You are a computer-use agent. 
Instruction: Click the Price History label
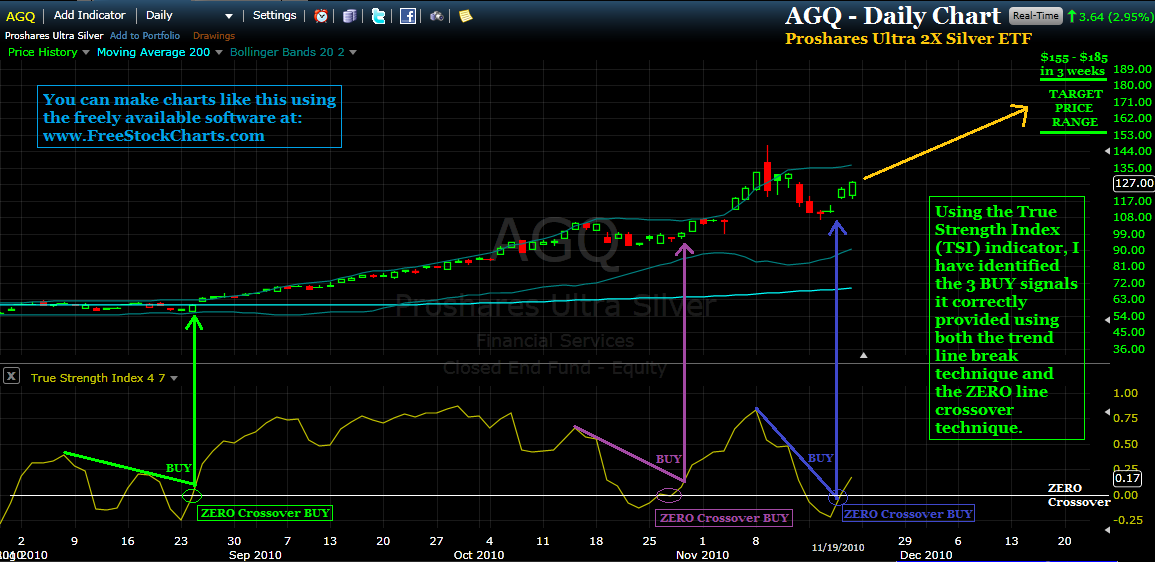click(x=43, y=52)
